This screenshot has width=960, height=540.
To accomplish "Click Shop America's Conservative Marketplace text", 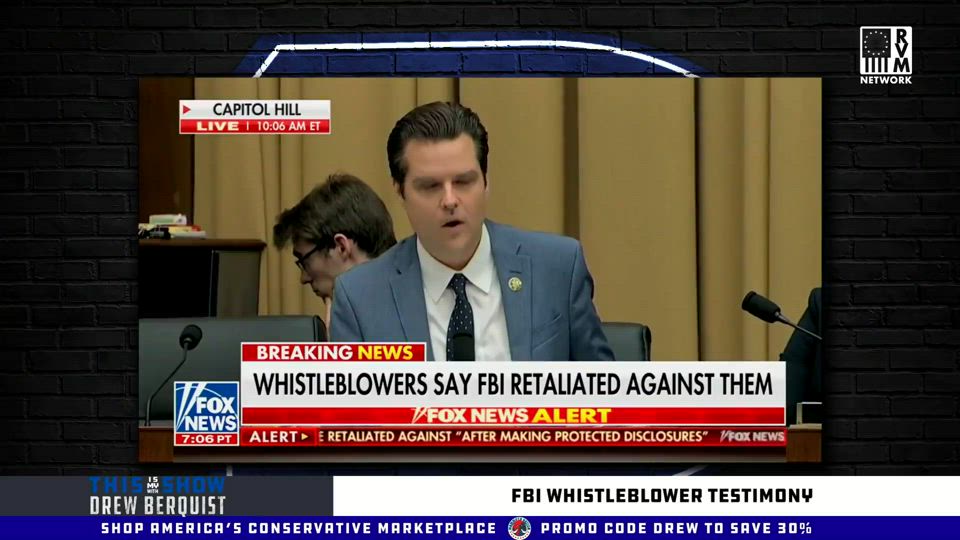I will point(298,528).
